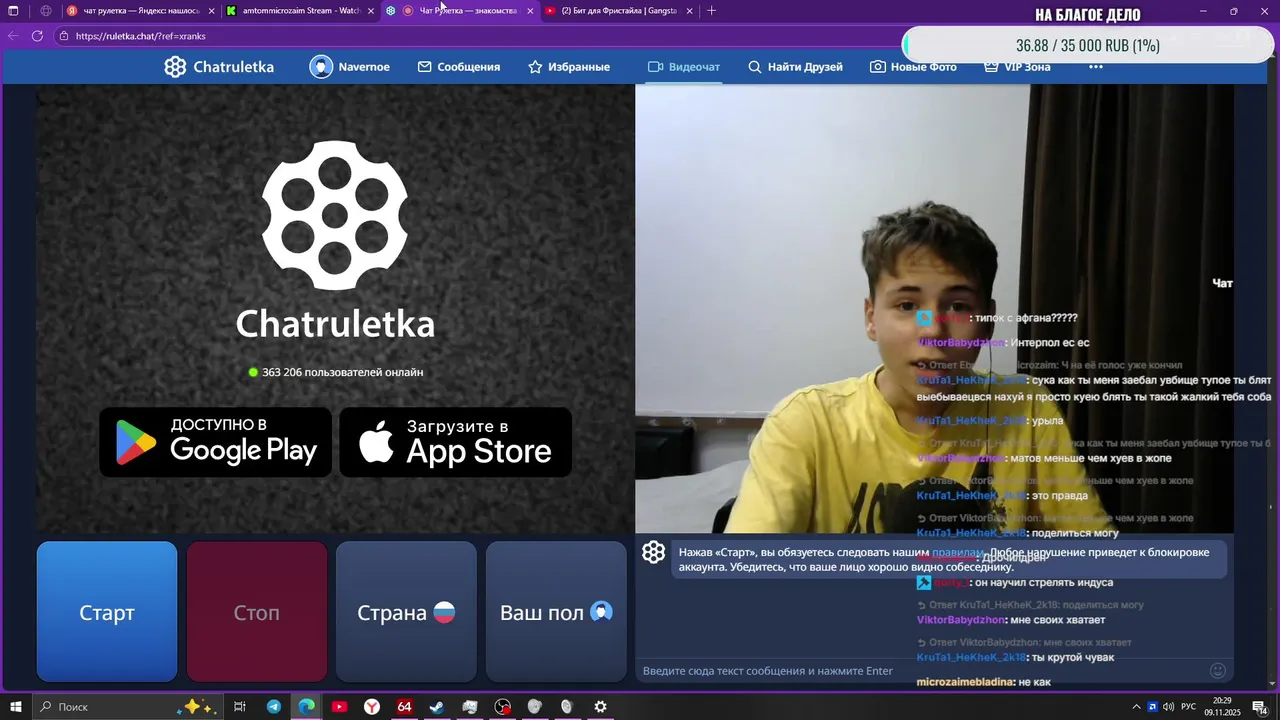Open the Windows Start menu
The image size is (1280, 720).
pos(15,707)
